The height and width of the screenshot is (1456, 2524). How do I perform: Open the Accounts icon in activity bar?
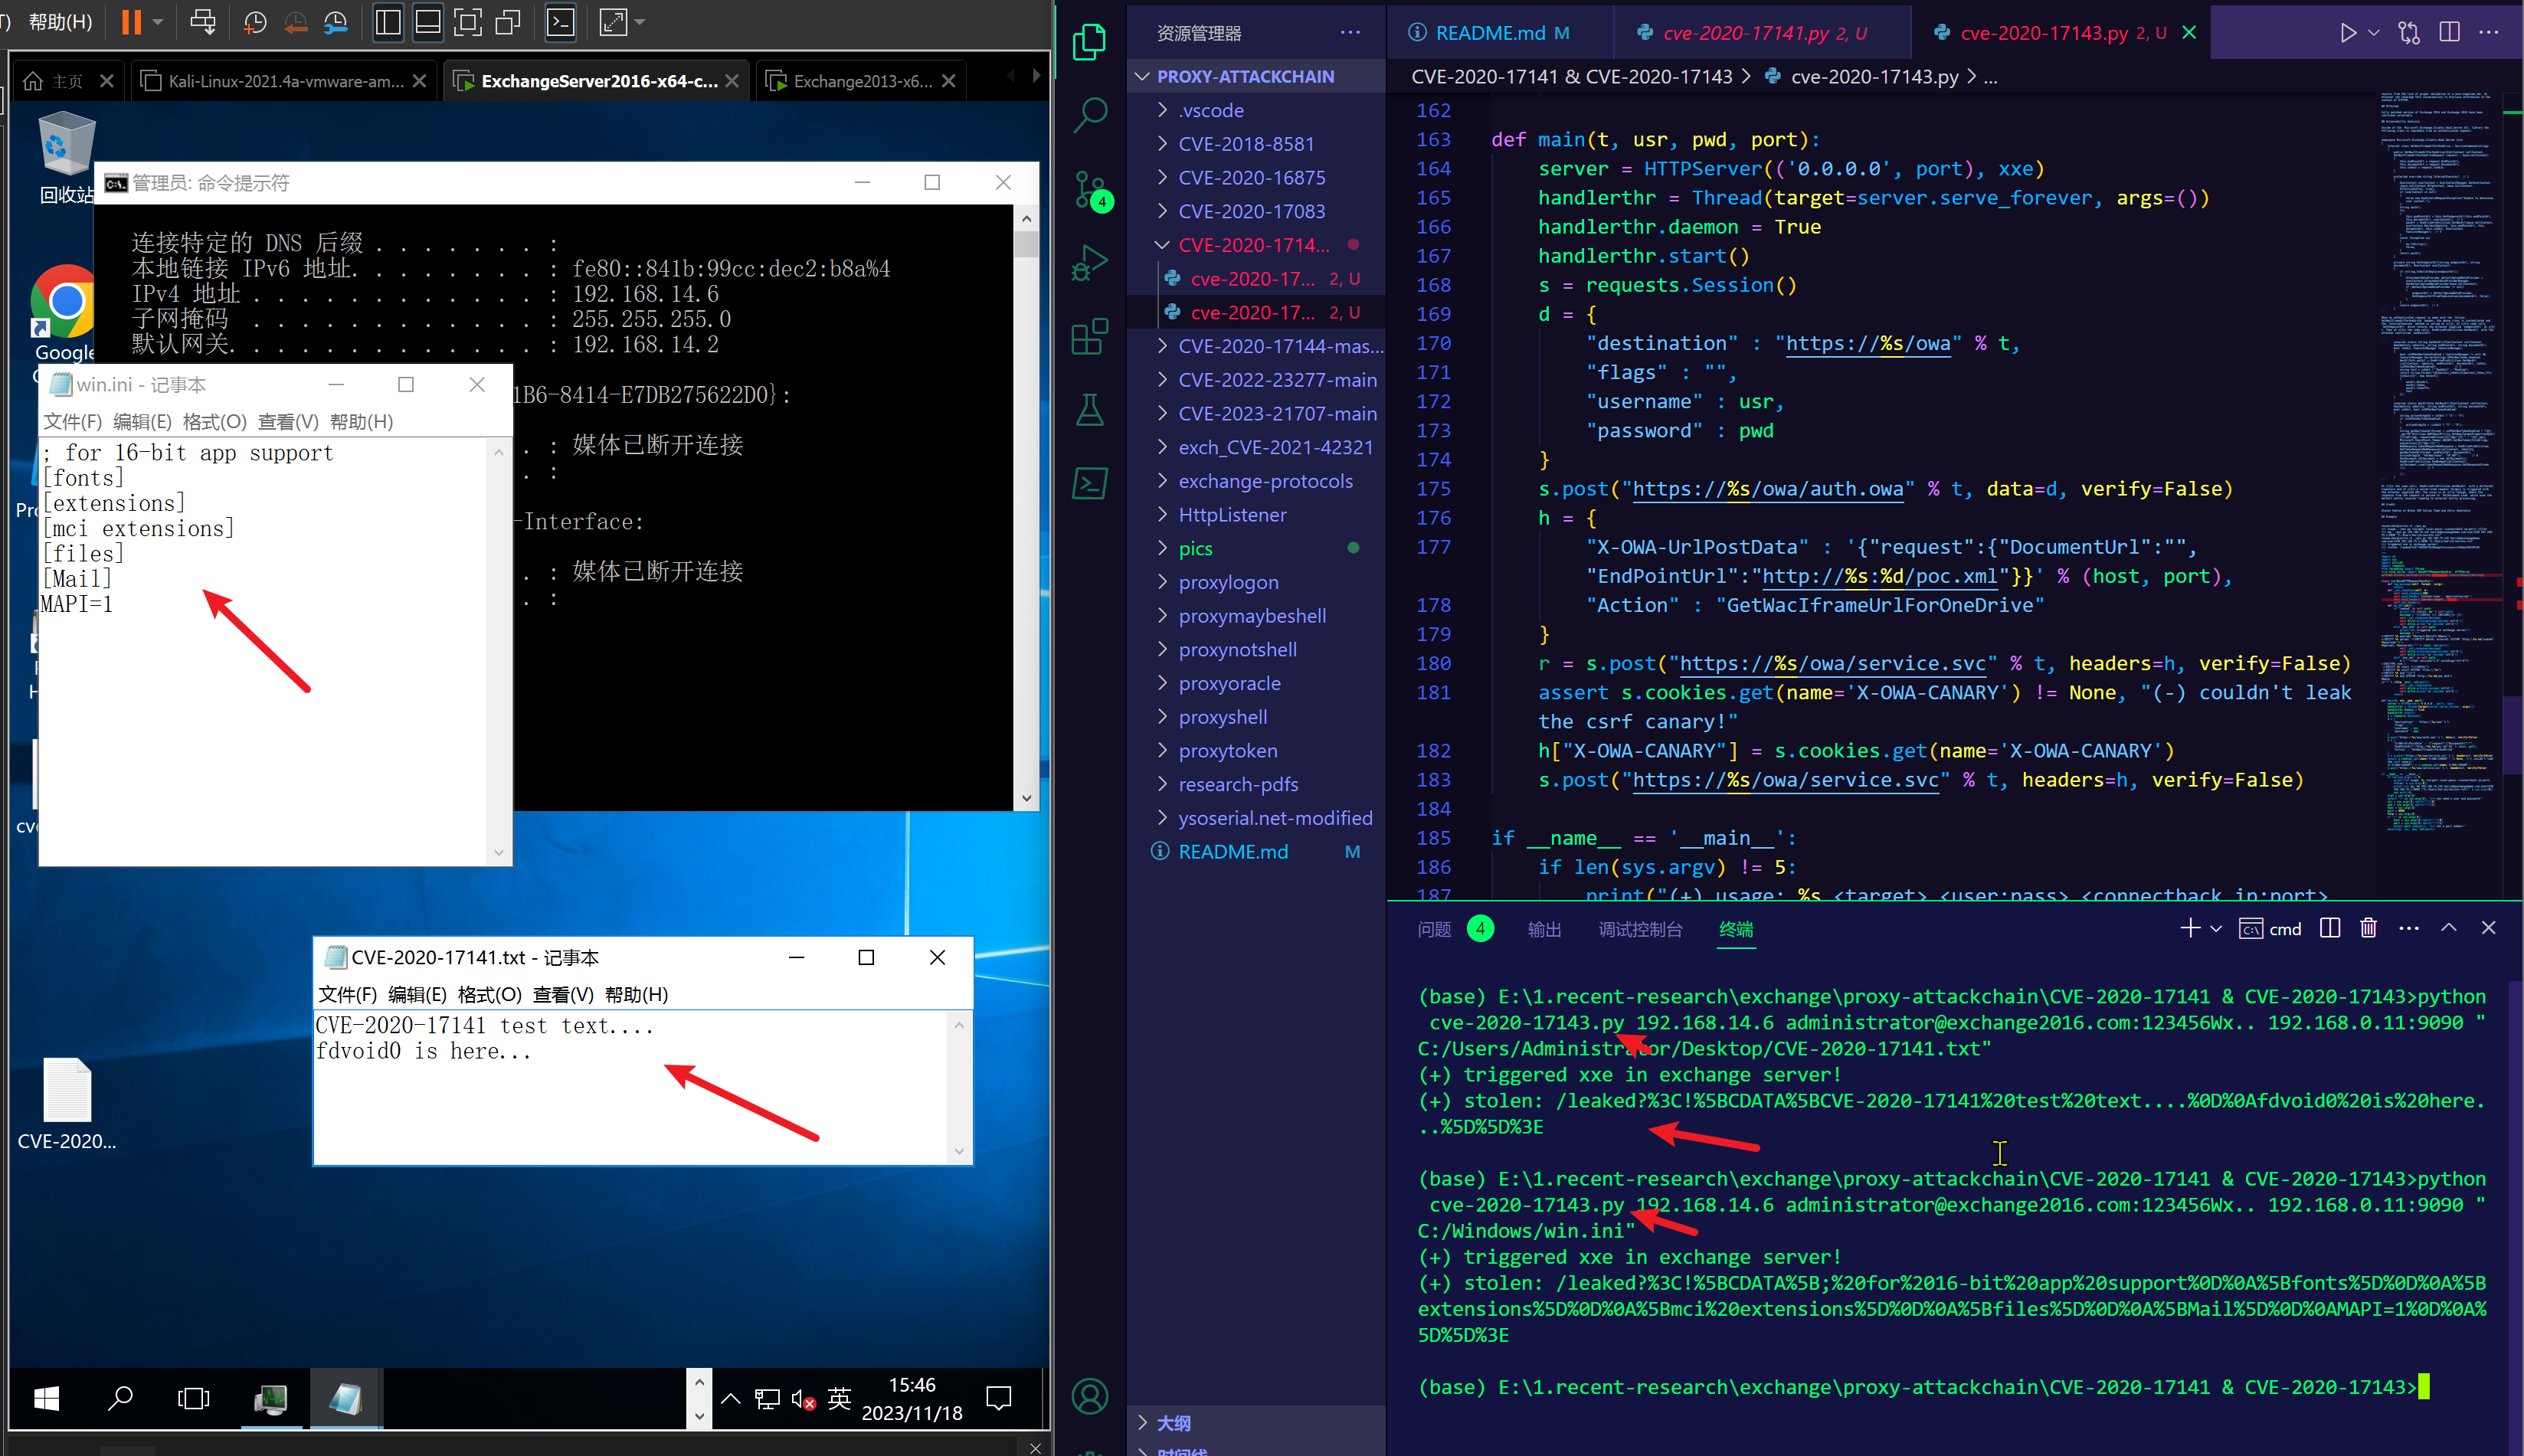click(1089, 1396)
